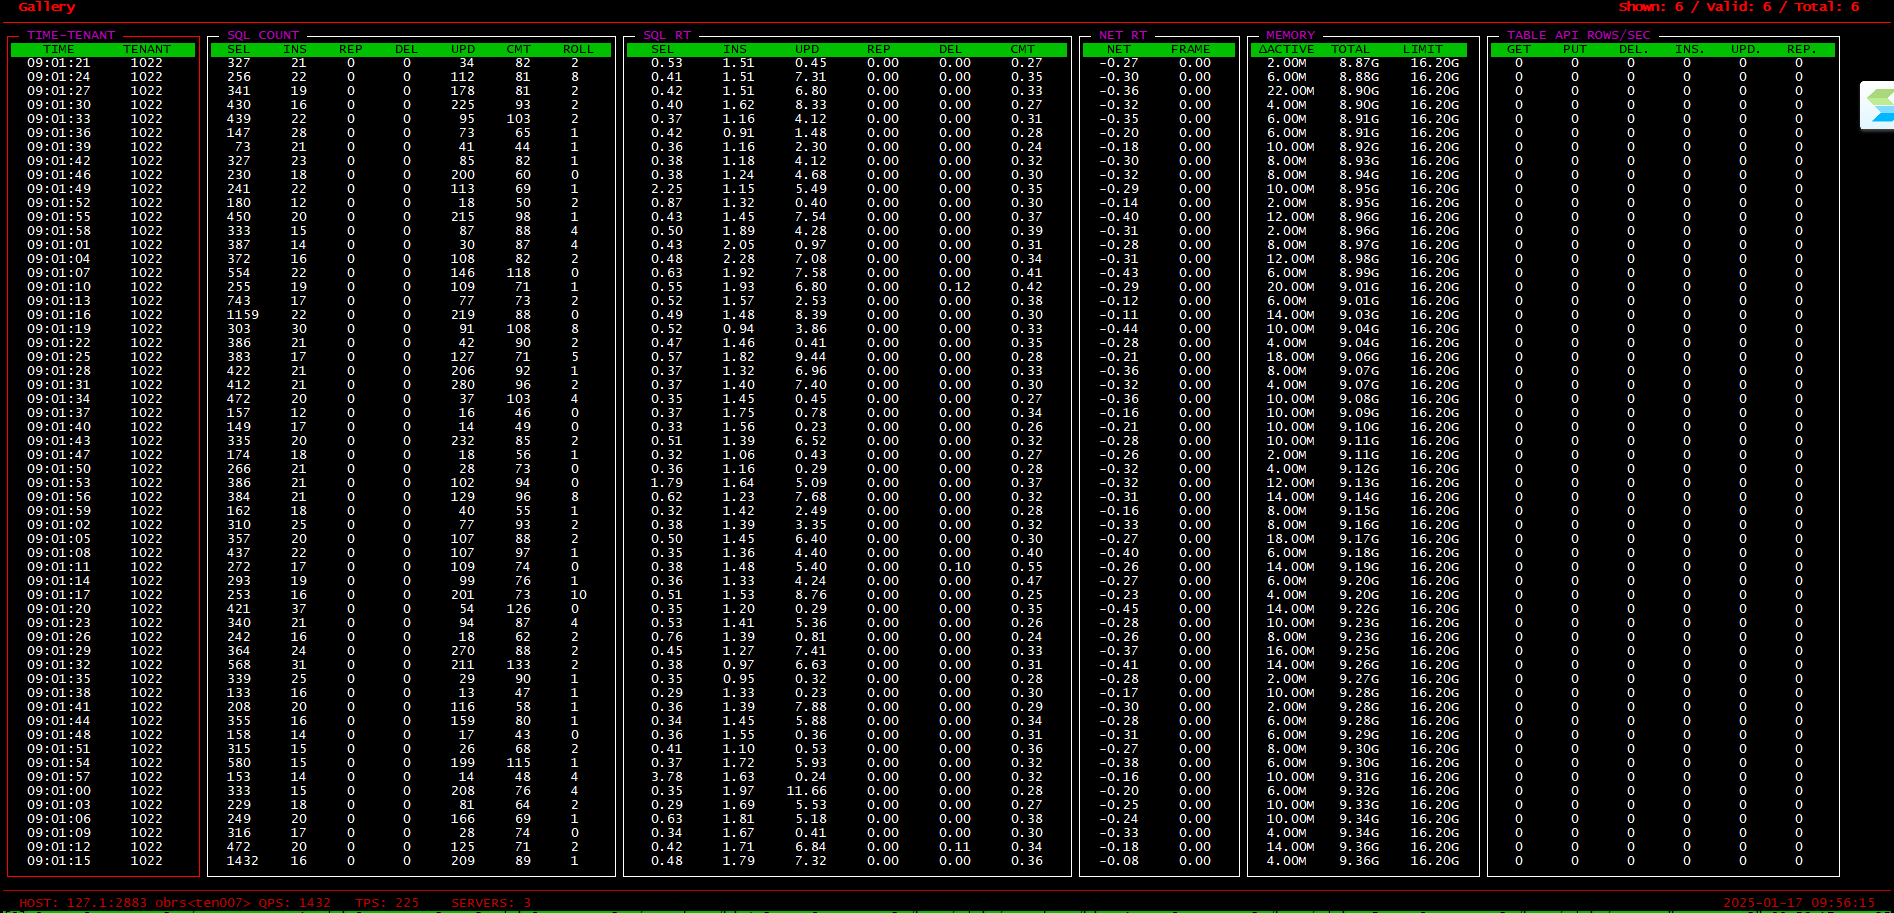
Task: Select the SQL COUNT panel title
Action: point(263,35)
